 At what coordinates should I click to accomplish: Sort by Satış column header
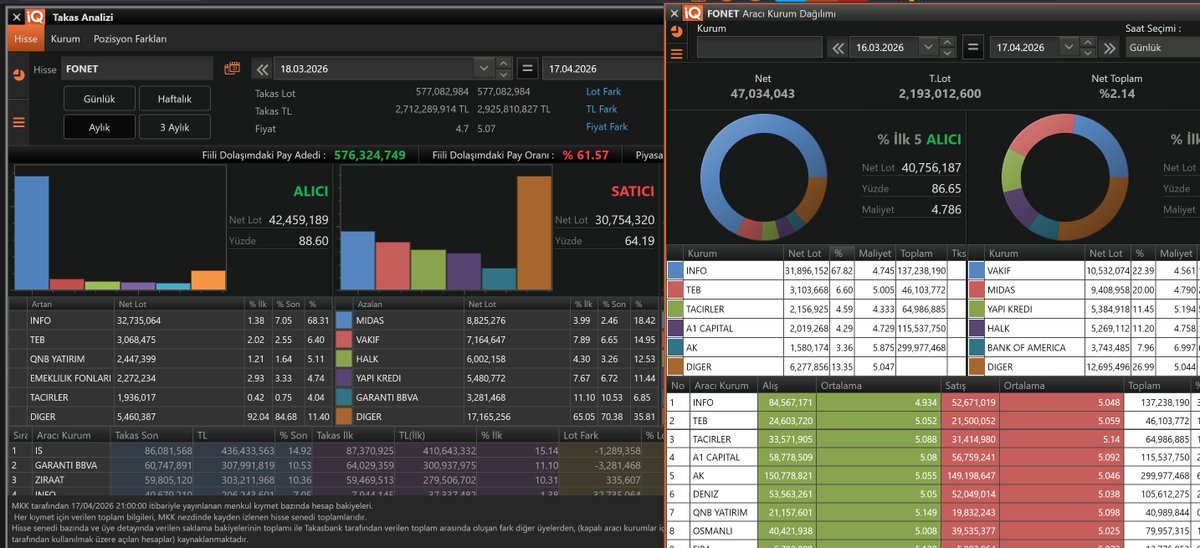pos(970,385)
